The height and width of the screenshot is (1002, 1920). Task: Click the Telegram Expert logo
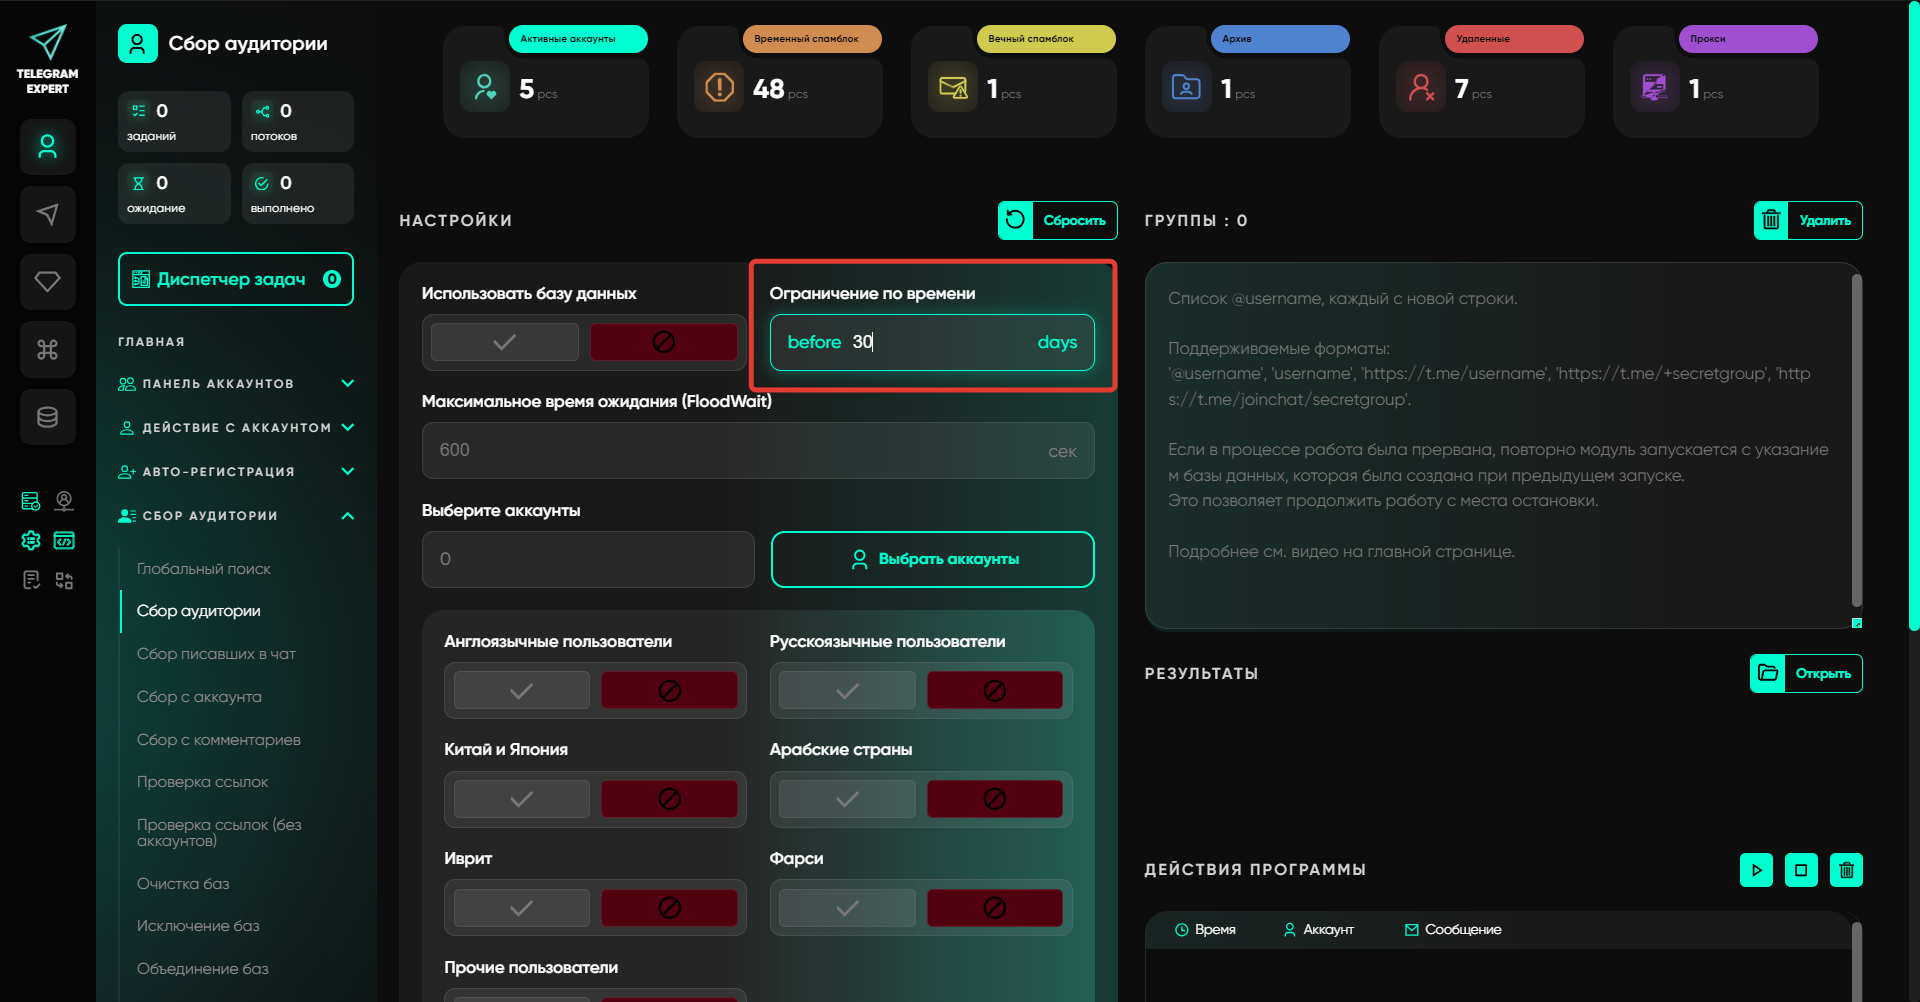tap(47, 59)
